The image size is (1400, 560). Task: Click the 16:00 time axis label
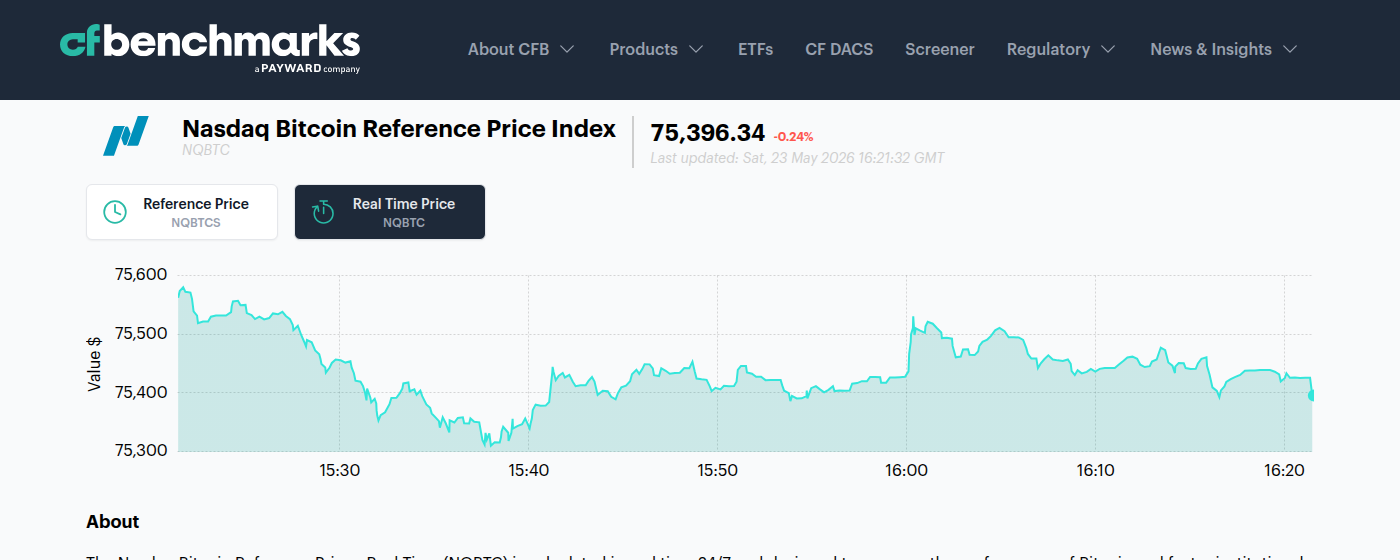click(906, 470)
